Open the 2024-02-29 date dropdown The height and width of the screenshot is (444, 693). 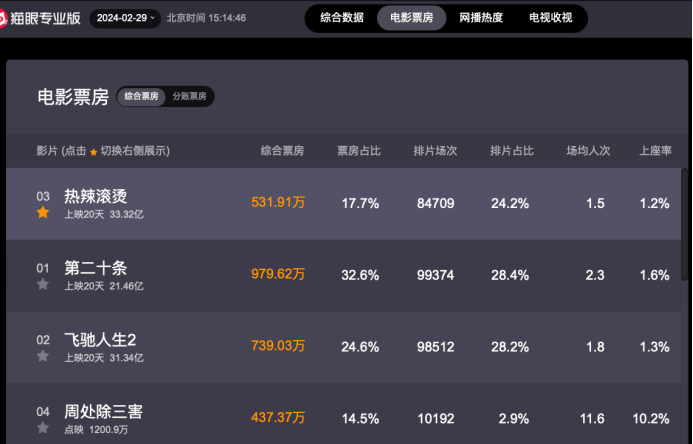(x=125, y=18)
